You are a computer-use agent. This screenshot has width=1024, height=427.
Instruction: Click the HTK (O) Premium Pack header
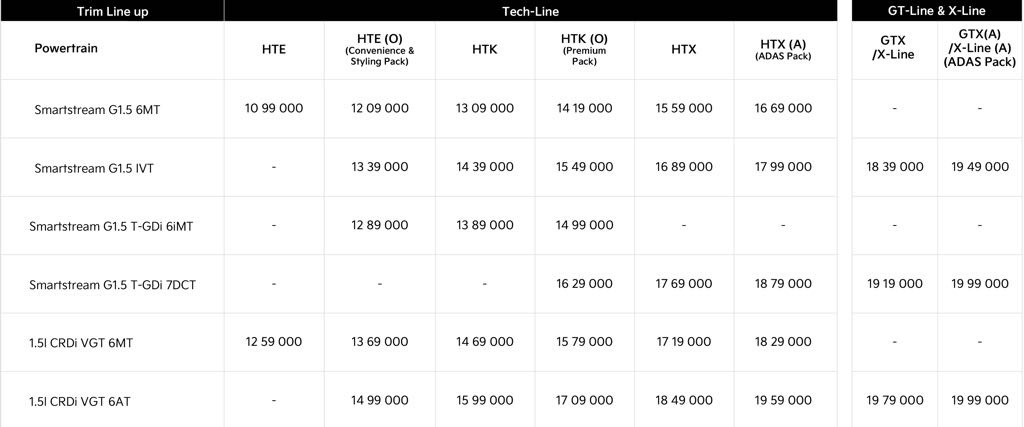pyautogui.click(x=584, y=49)
